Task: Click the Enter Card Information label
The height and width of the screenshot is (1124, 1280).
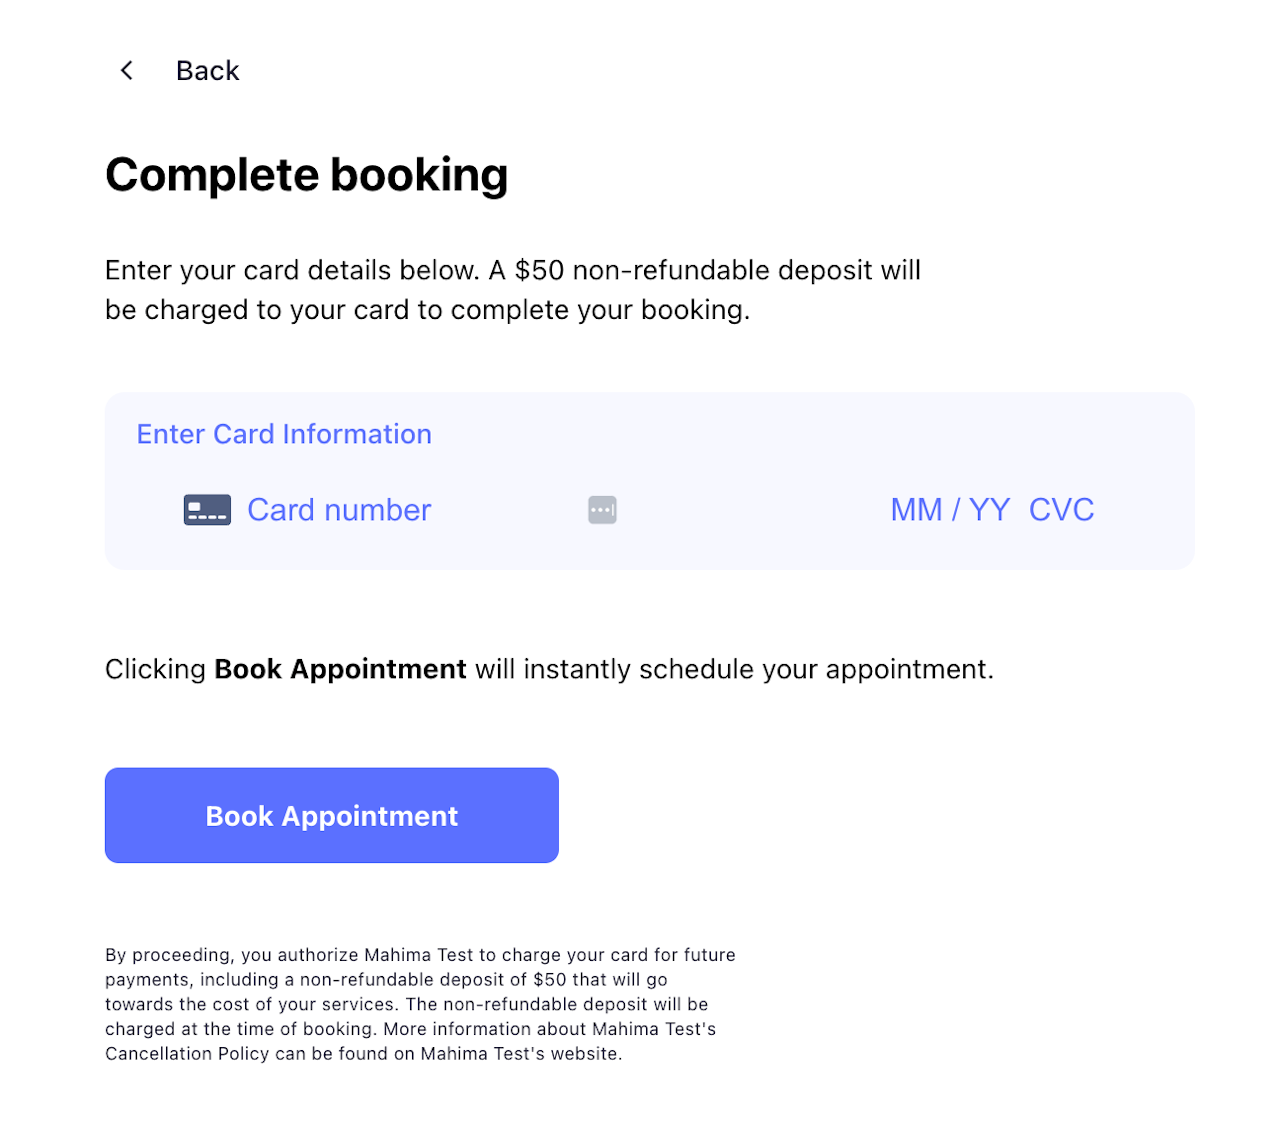Action: pos(284,434)
